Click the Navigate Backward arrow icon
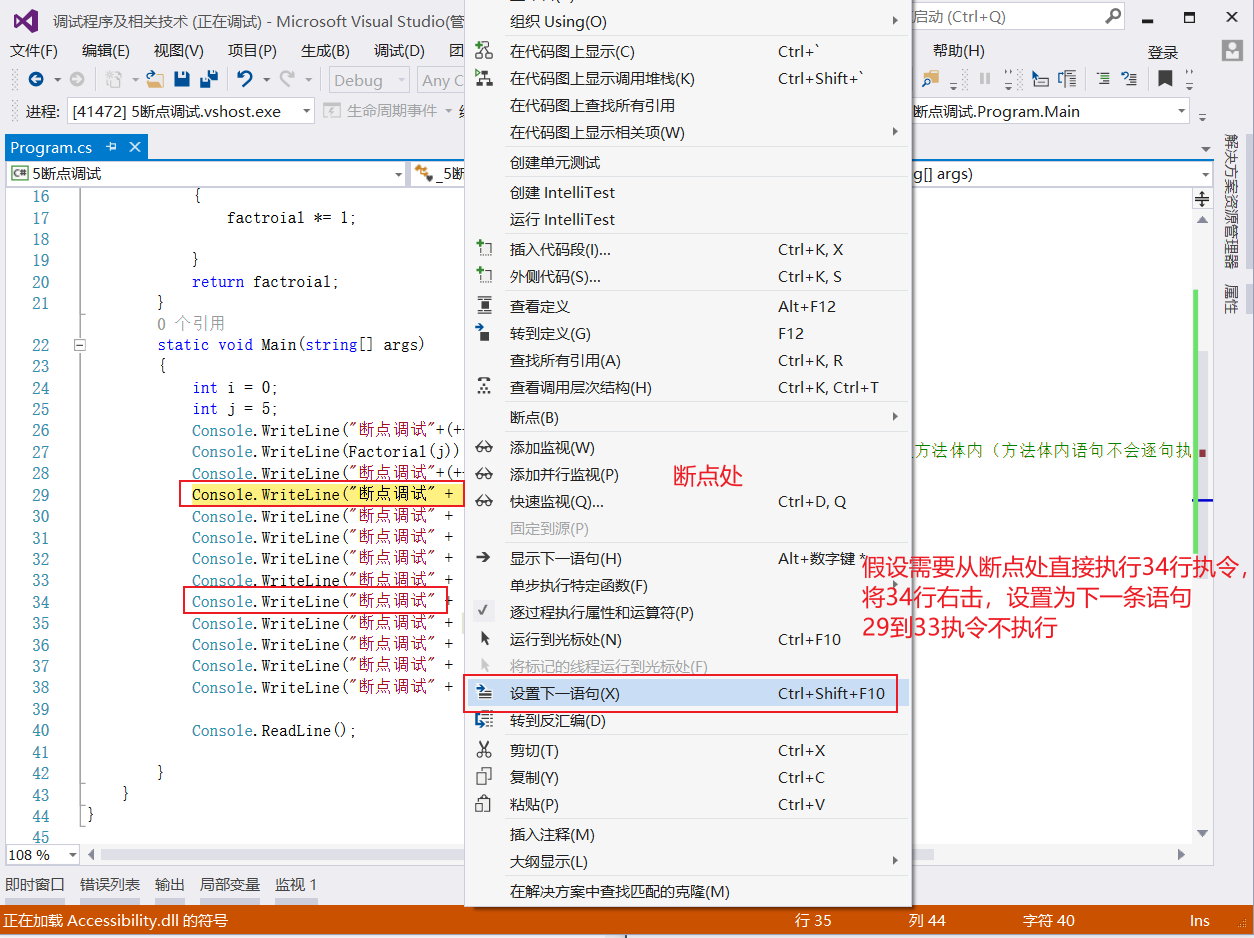The width and height of the screenshot is (1254, 938). [x=36, y=79]
